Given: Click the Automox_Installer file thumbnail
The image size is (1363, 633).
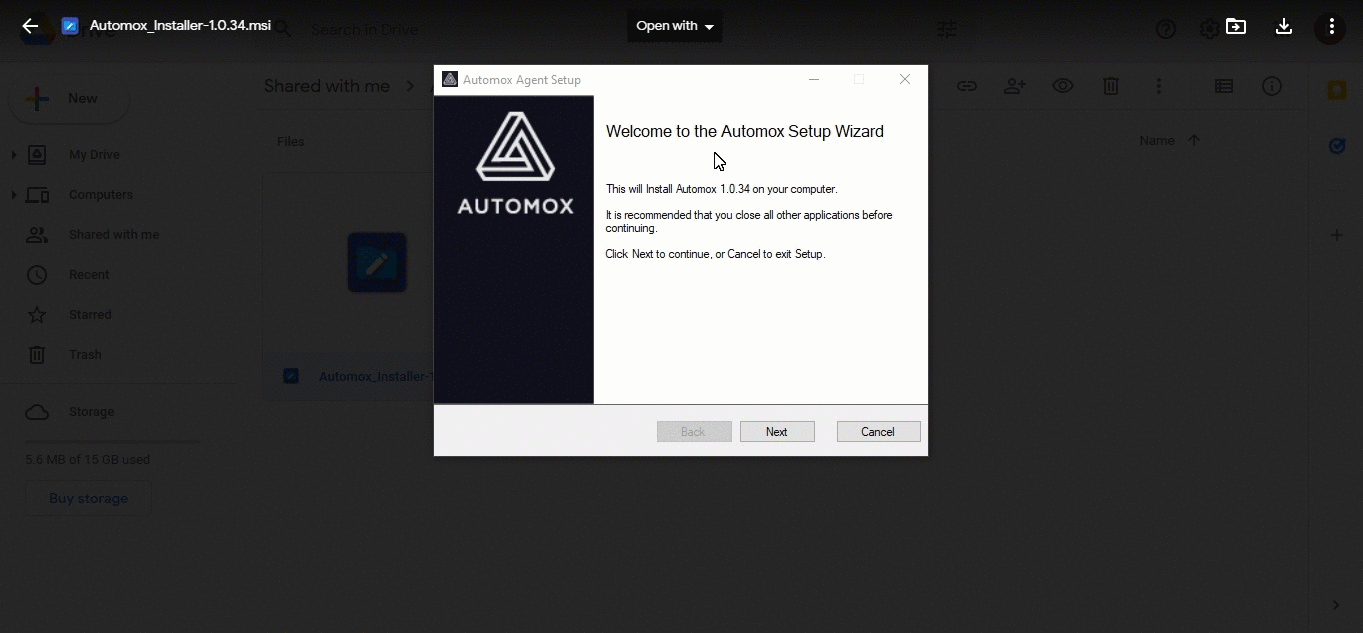Looking at the screenshot, I should [x=377, y=263].
